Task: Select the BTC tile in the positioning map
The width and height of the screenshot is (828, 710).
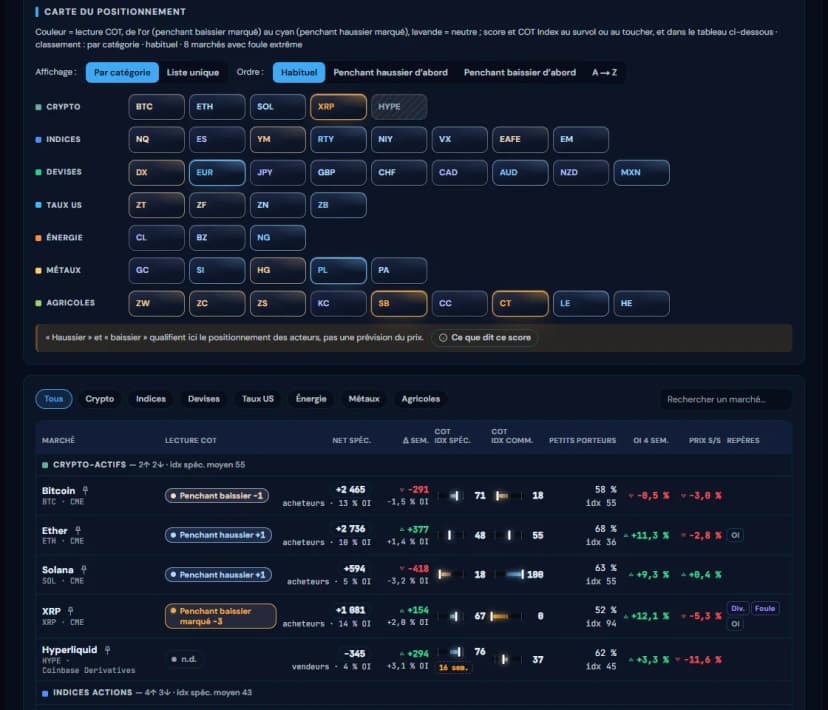Action: pos(156,107)
